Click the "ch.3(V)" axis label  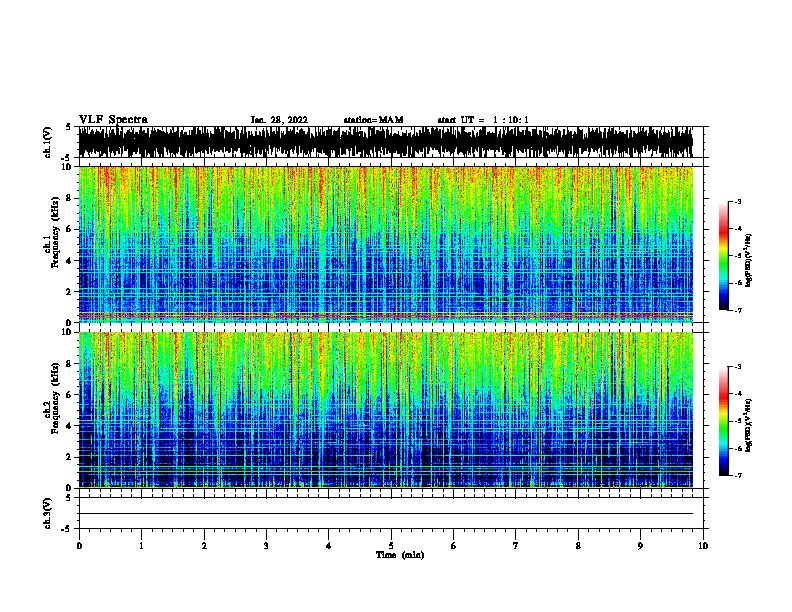pyautogui.click(x=47, y=513)
